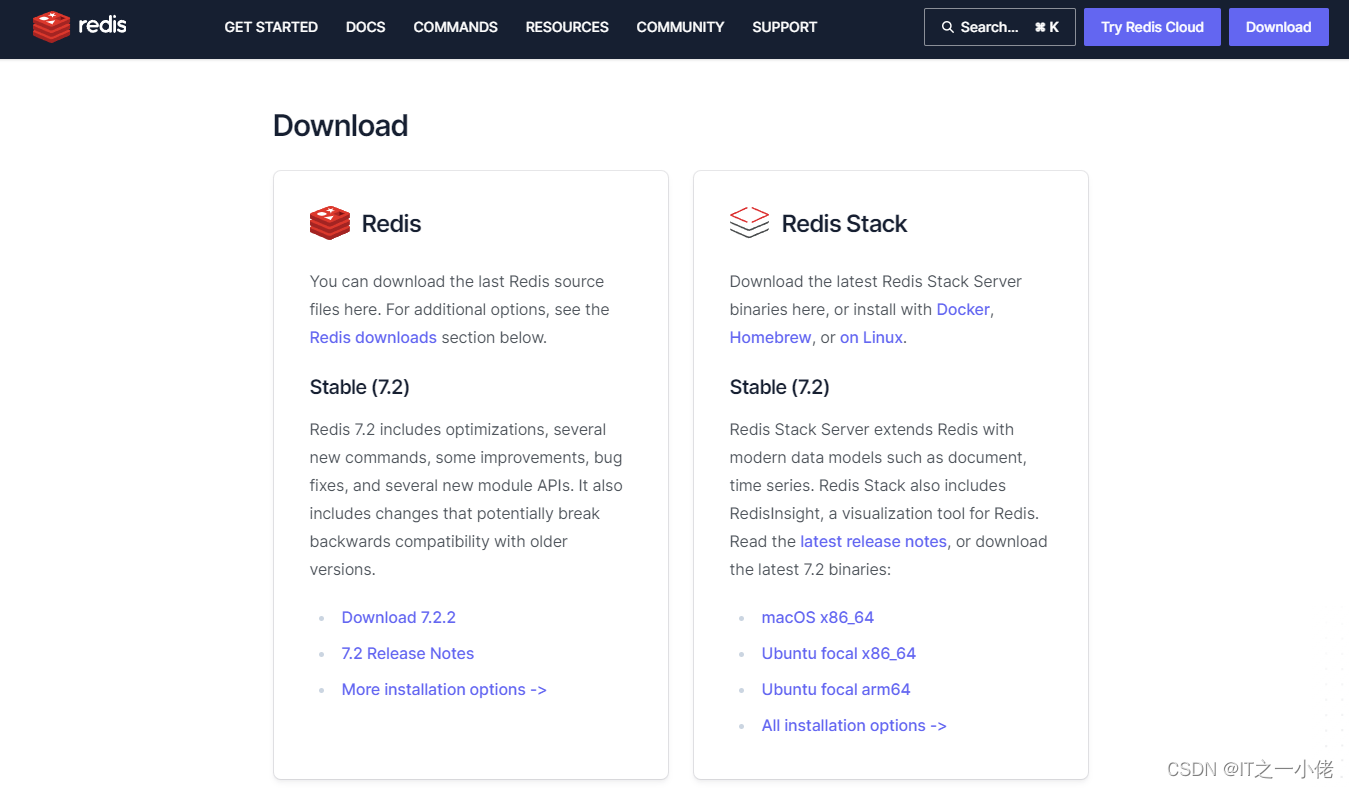This screenshot has width=1349, height=788.
Task: Open the latest release notes link
Action: pos(873,541)
